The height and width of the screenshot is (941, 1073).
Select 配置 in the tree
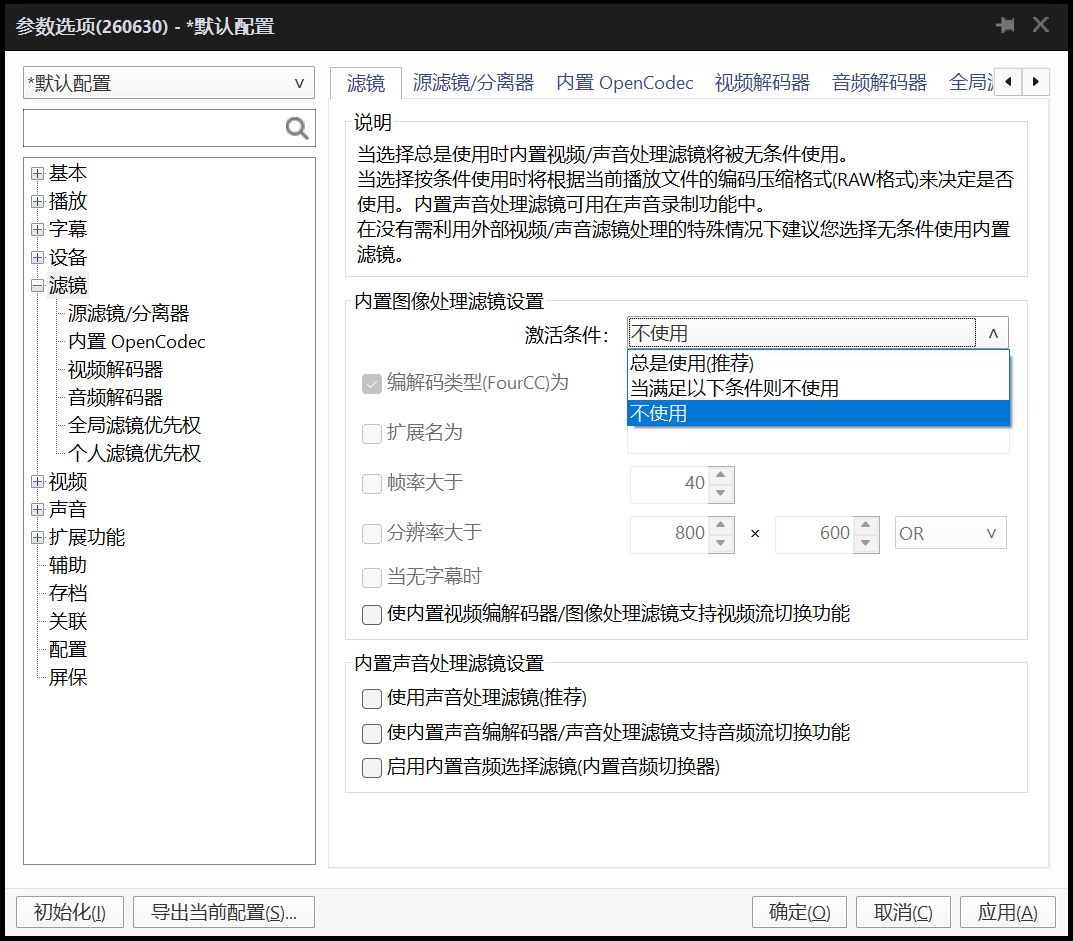pos(68,649)
